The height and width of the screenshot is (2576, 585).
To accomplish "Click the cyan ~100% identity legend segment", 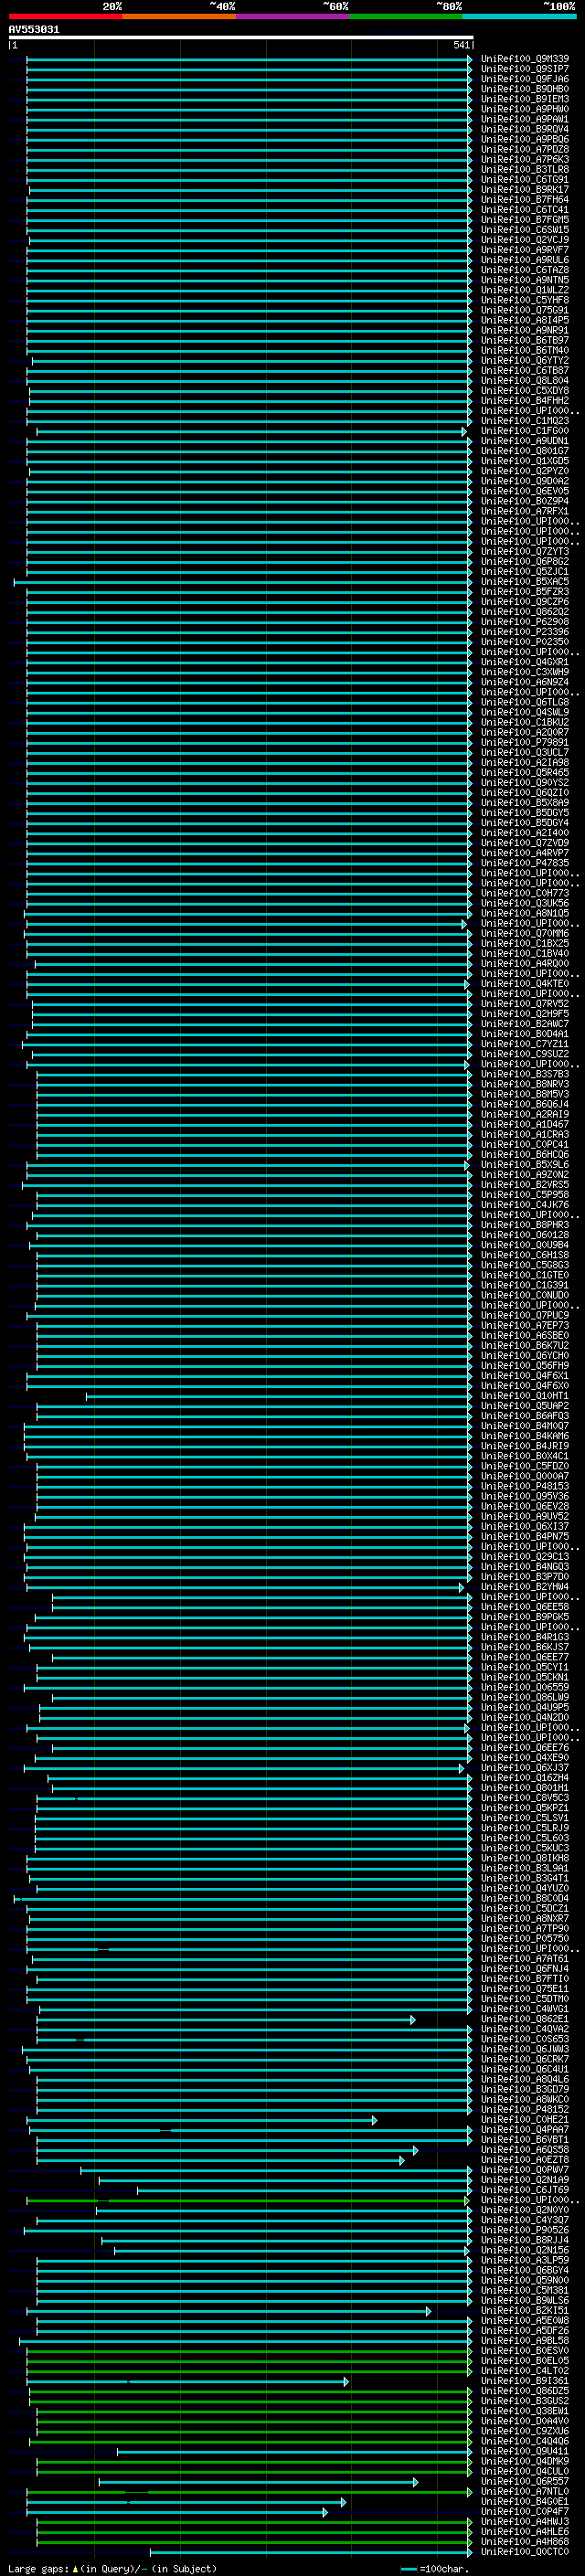I will [x=519, y=16].
